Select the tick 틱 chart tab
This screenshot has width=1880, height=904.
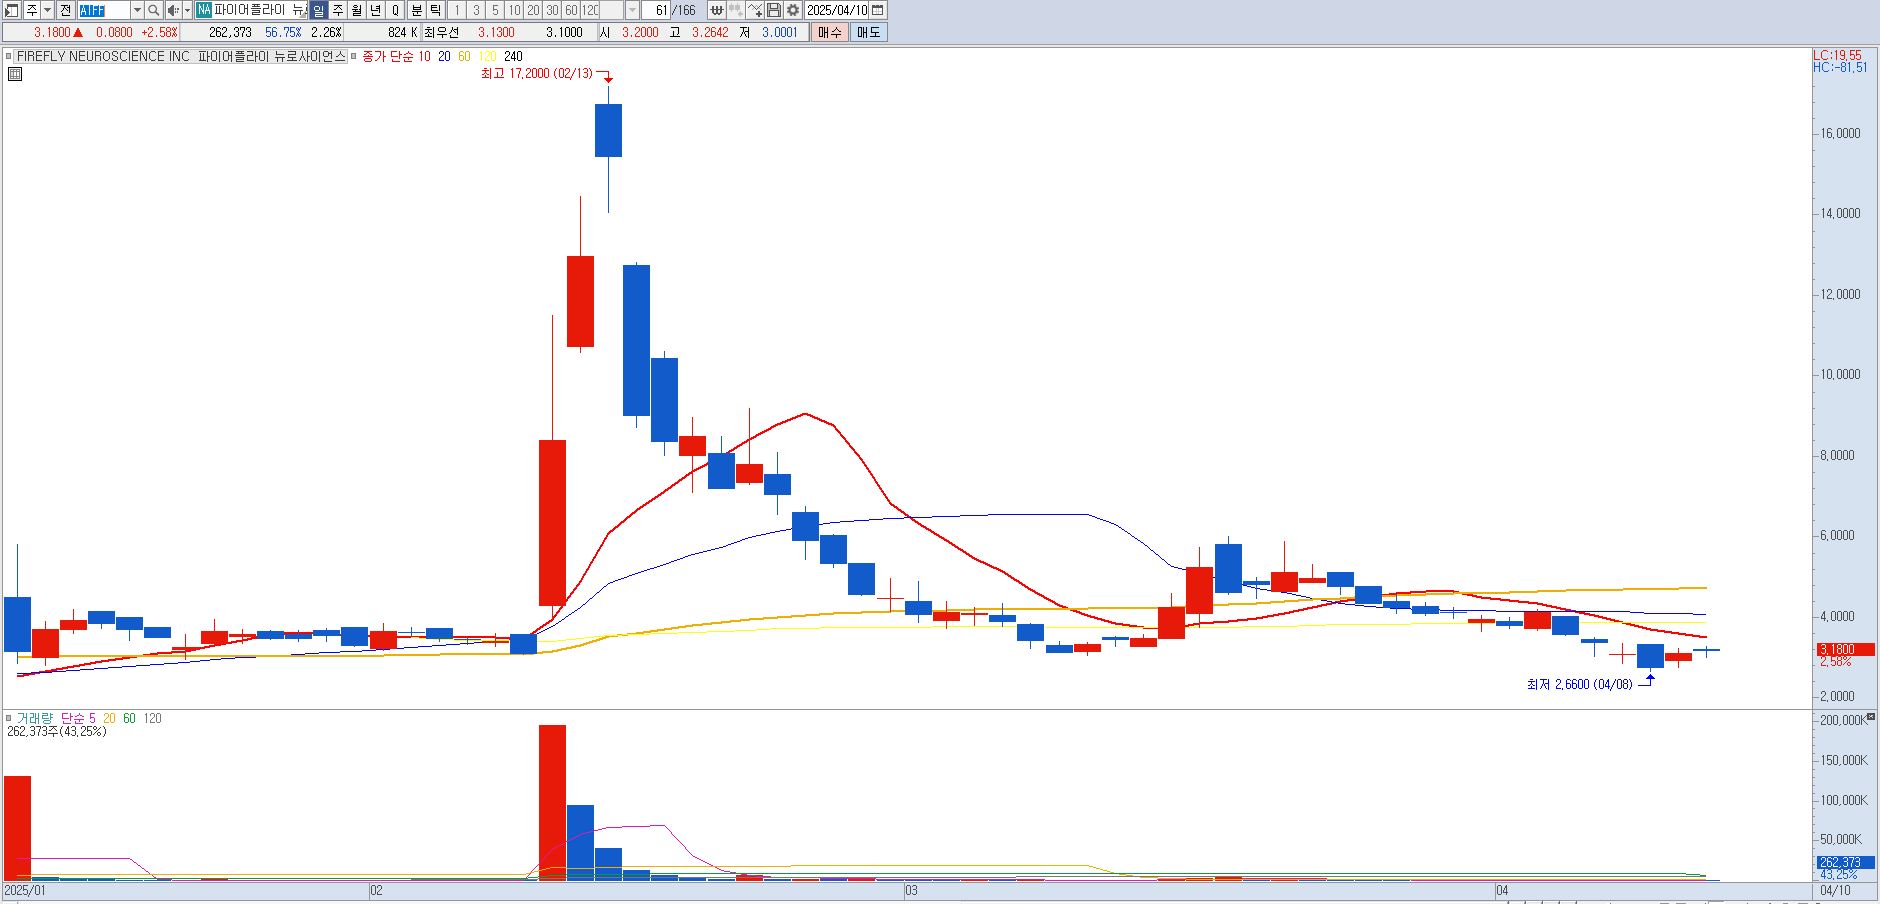tap(436, 10)
